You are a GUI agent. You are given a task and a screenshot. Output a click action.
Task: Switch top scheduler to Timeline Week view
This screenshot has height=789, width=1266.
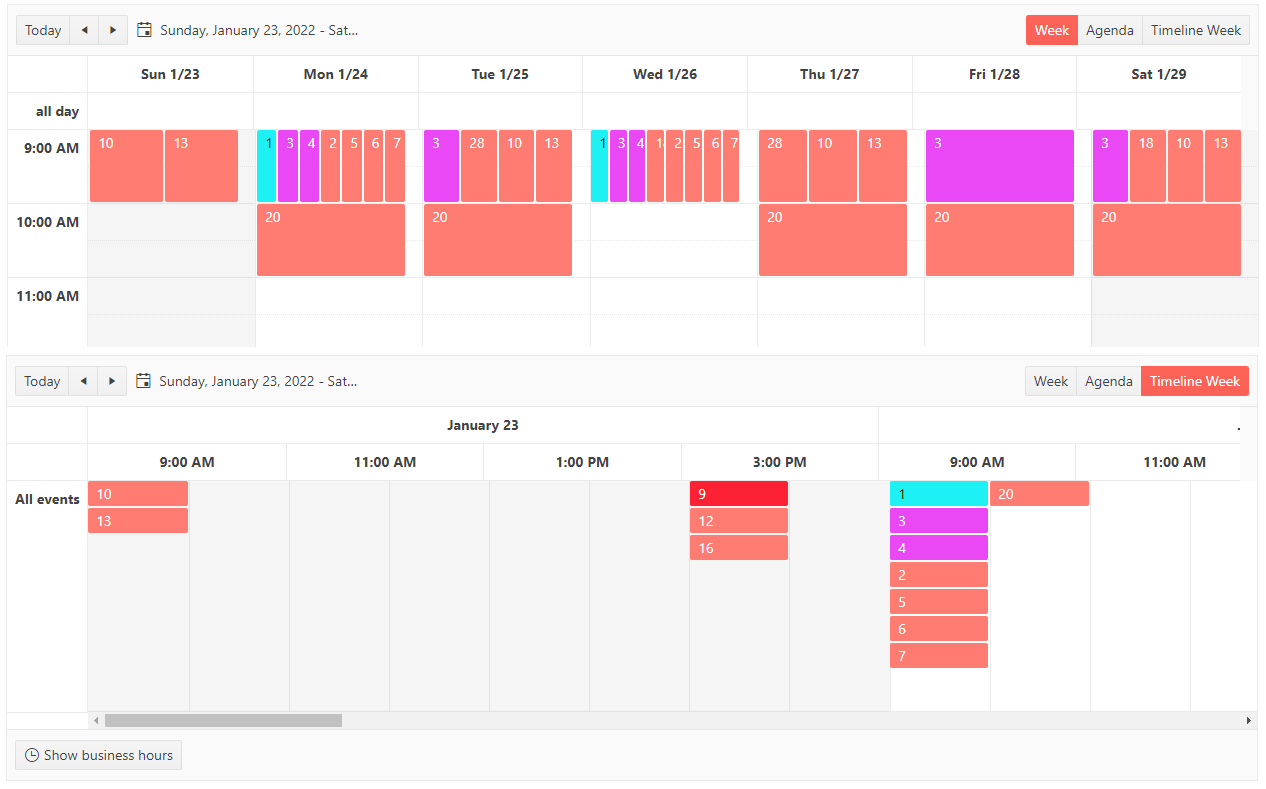coord(1195,30)
